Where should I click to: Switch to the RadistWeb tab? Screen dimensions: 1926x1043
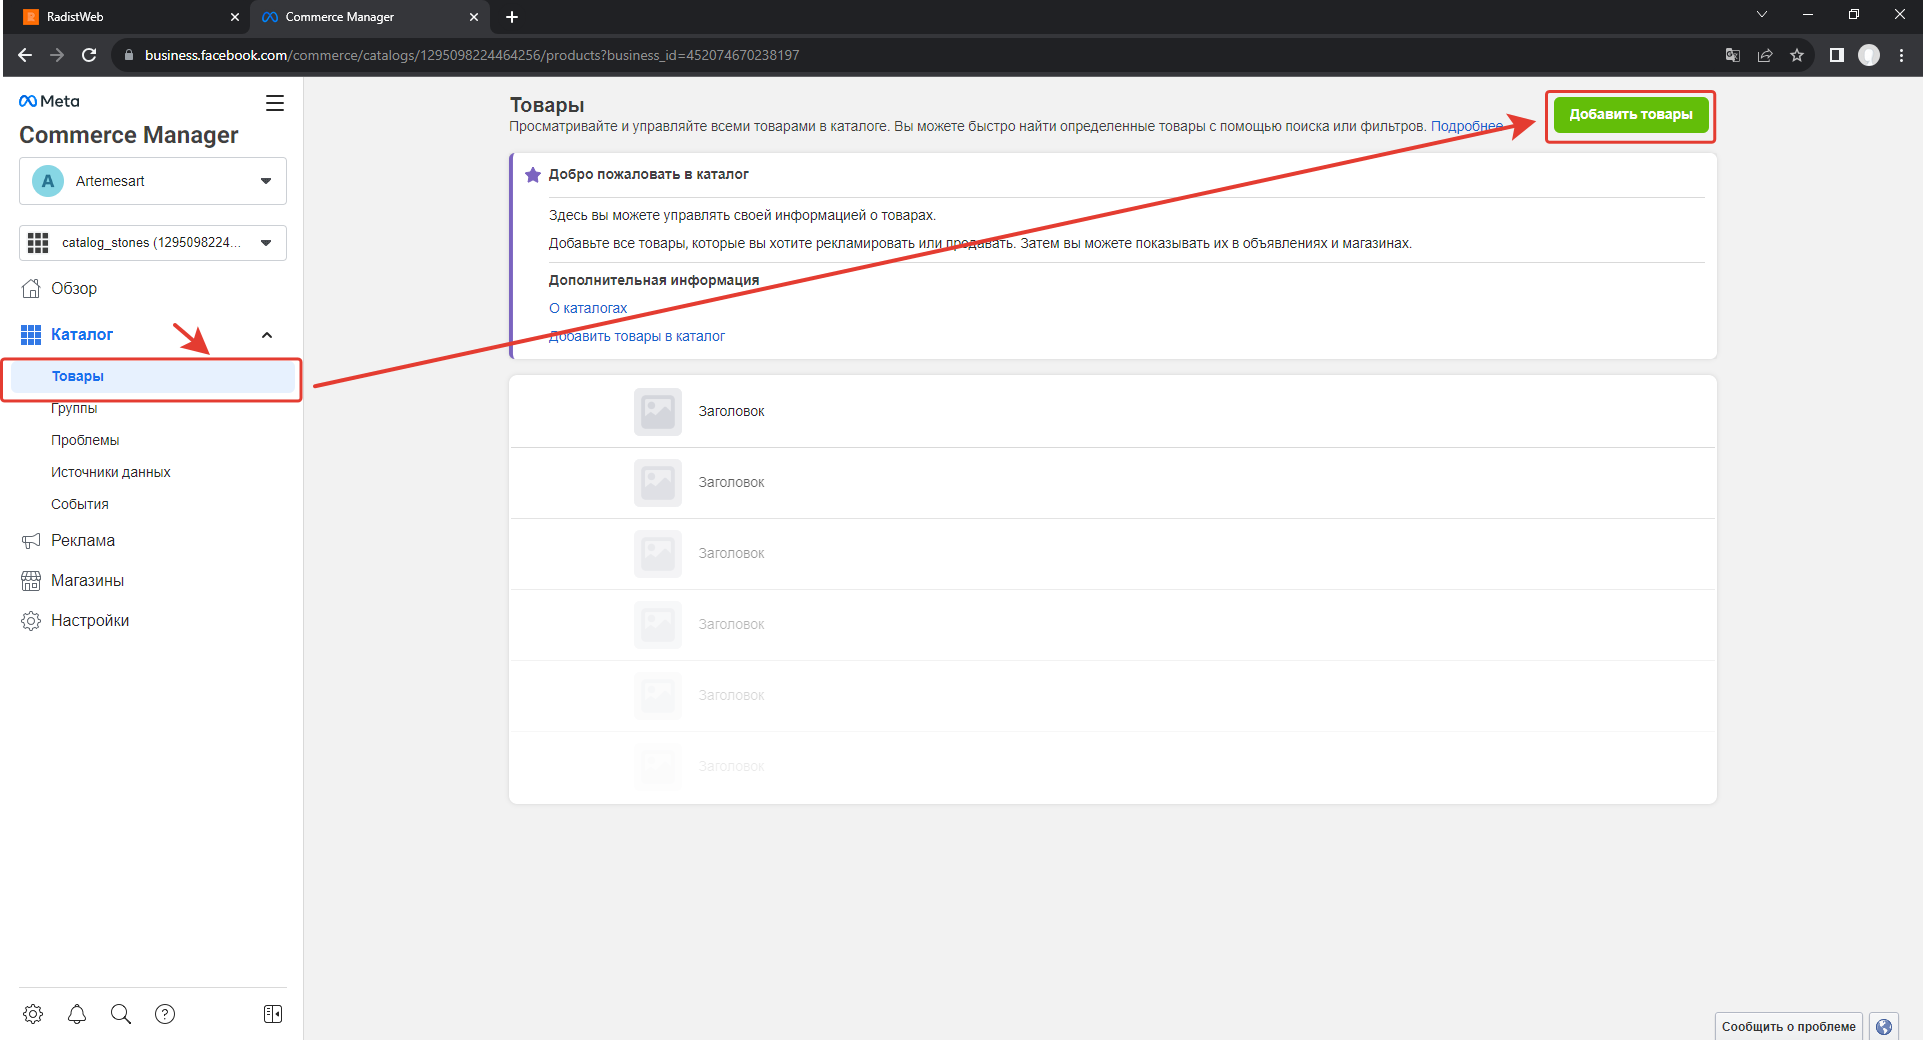point(131,17)
